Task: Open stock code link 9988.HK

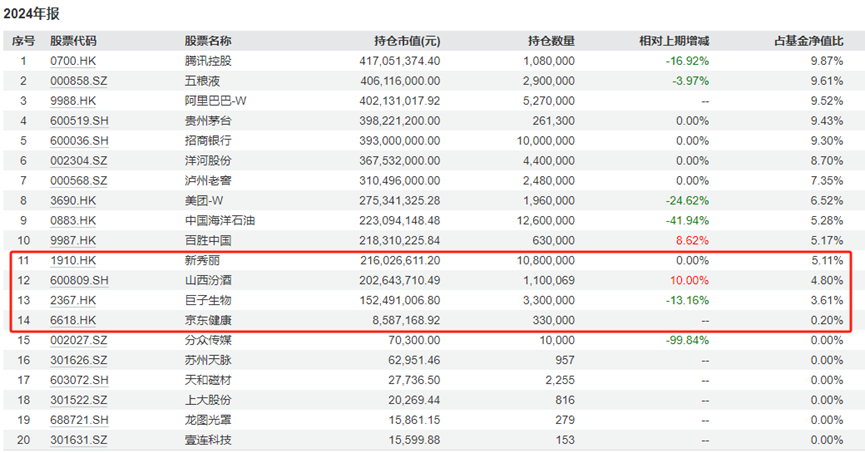Action: coord(73,101)
